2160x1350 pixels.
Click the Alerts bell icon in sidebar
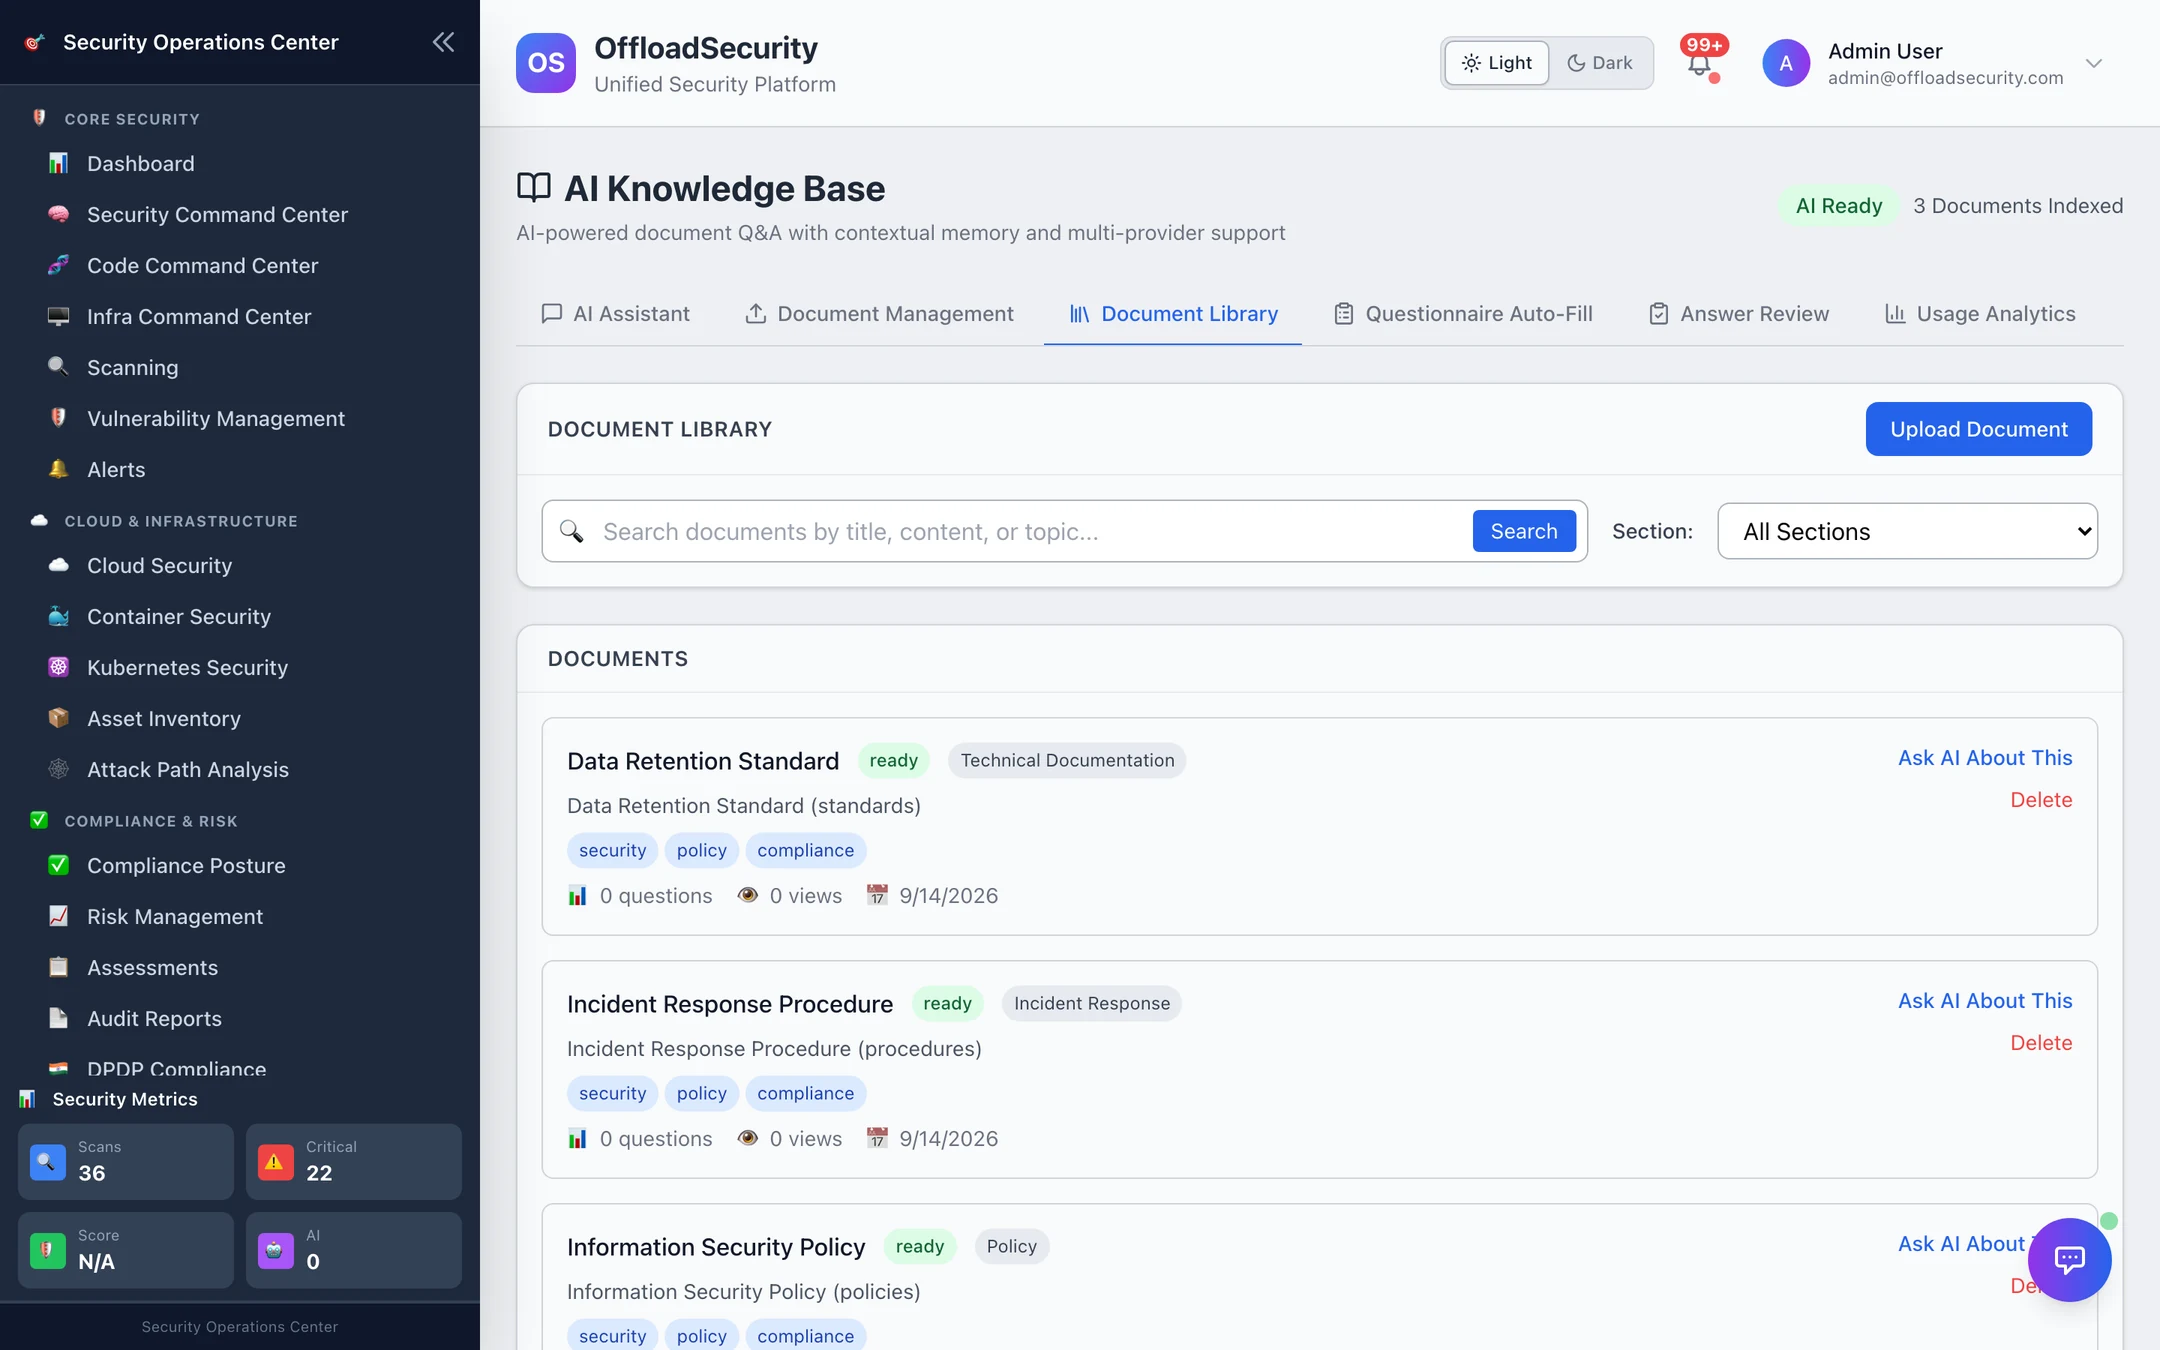pos(59,469)
